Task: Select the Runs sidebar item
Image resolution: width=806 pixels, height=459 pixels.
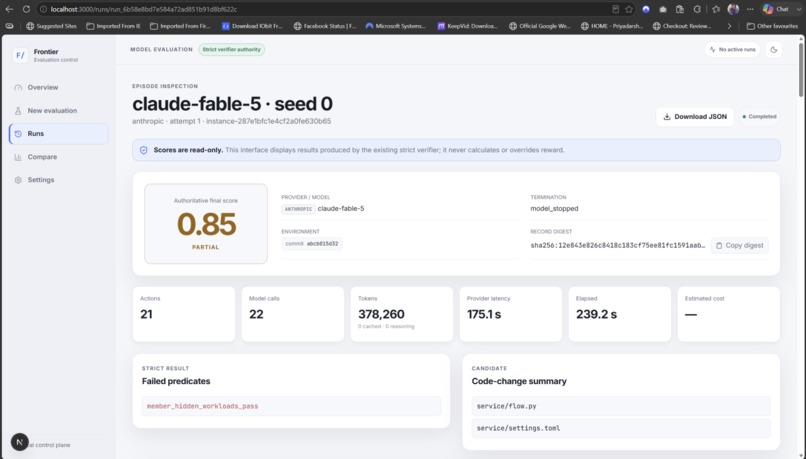Action: 59,134
